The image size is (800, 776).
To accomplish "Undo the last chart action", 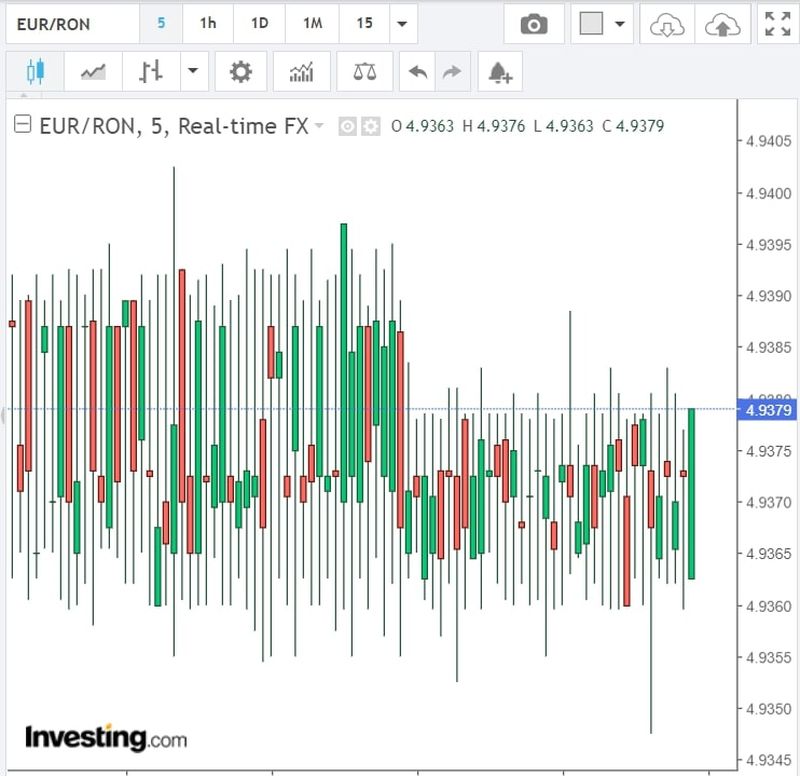I will click(419, 72).
